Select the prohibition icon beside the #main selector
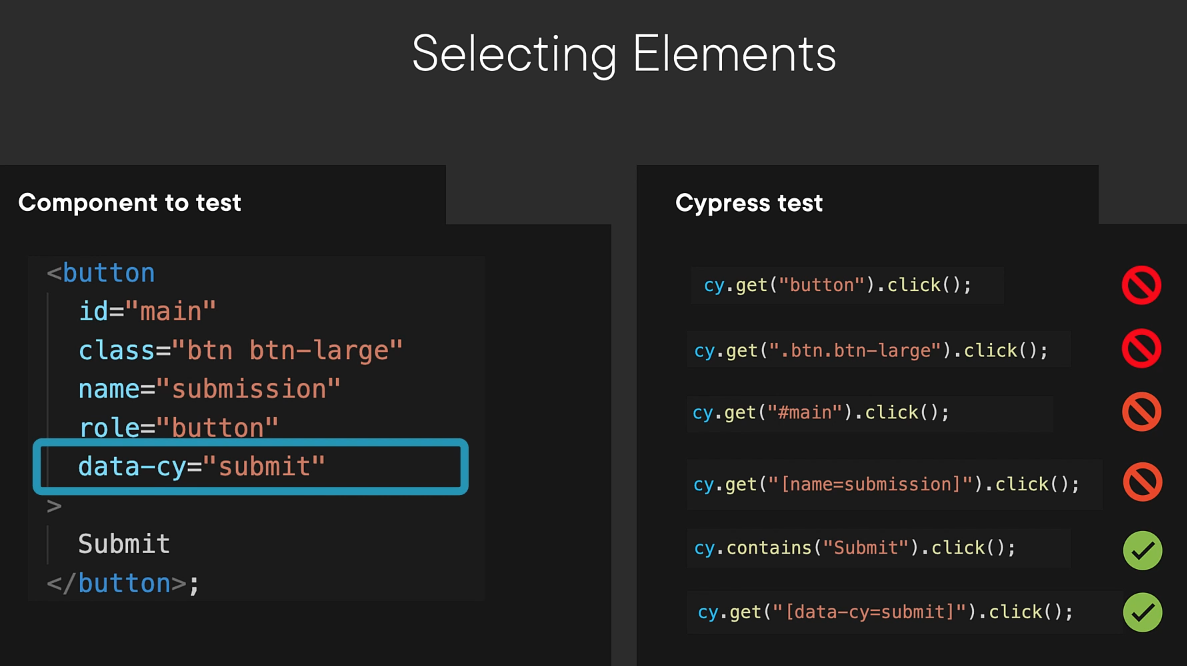Screen dimensions: 1187x666 (x=1141, y=411)
